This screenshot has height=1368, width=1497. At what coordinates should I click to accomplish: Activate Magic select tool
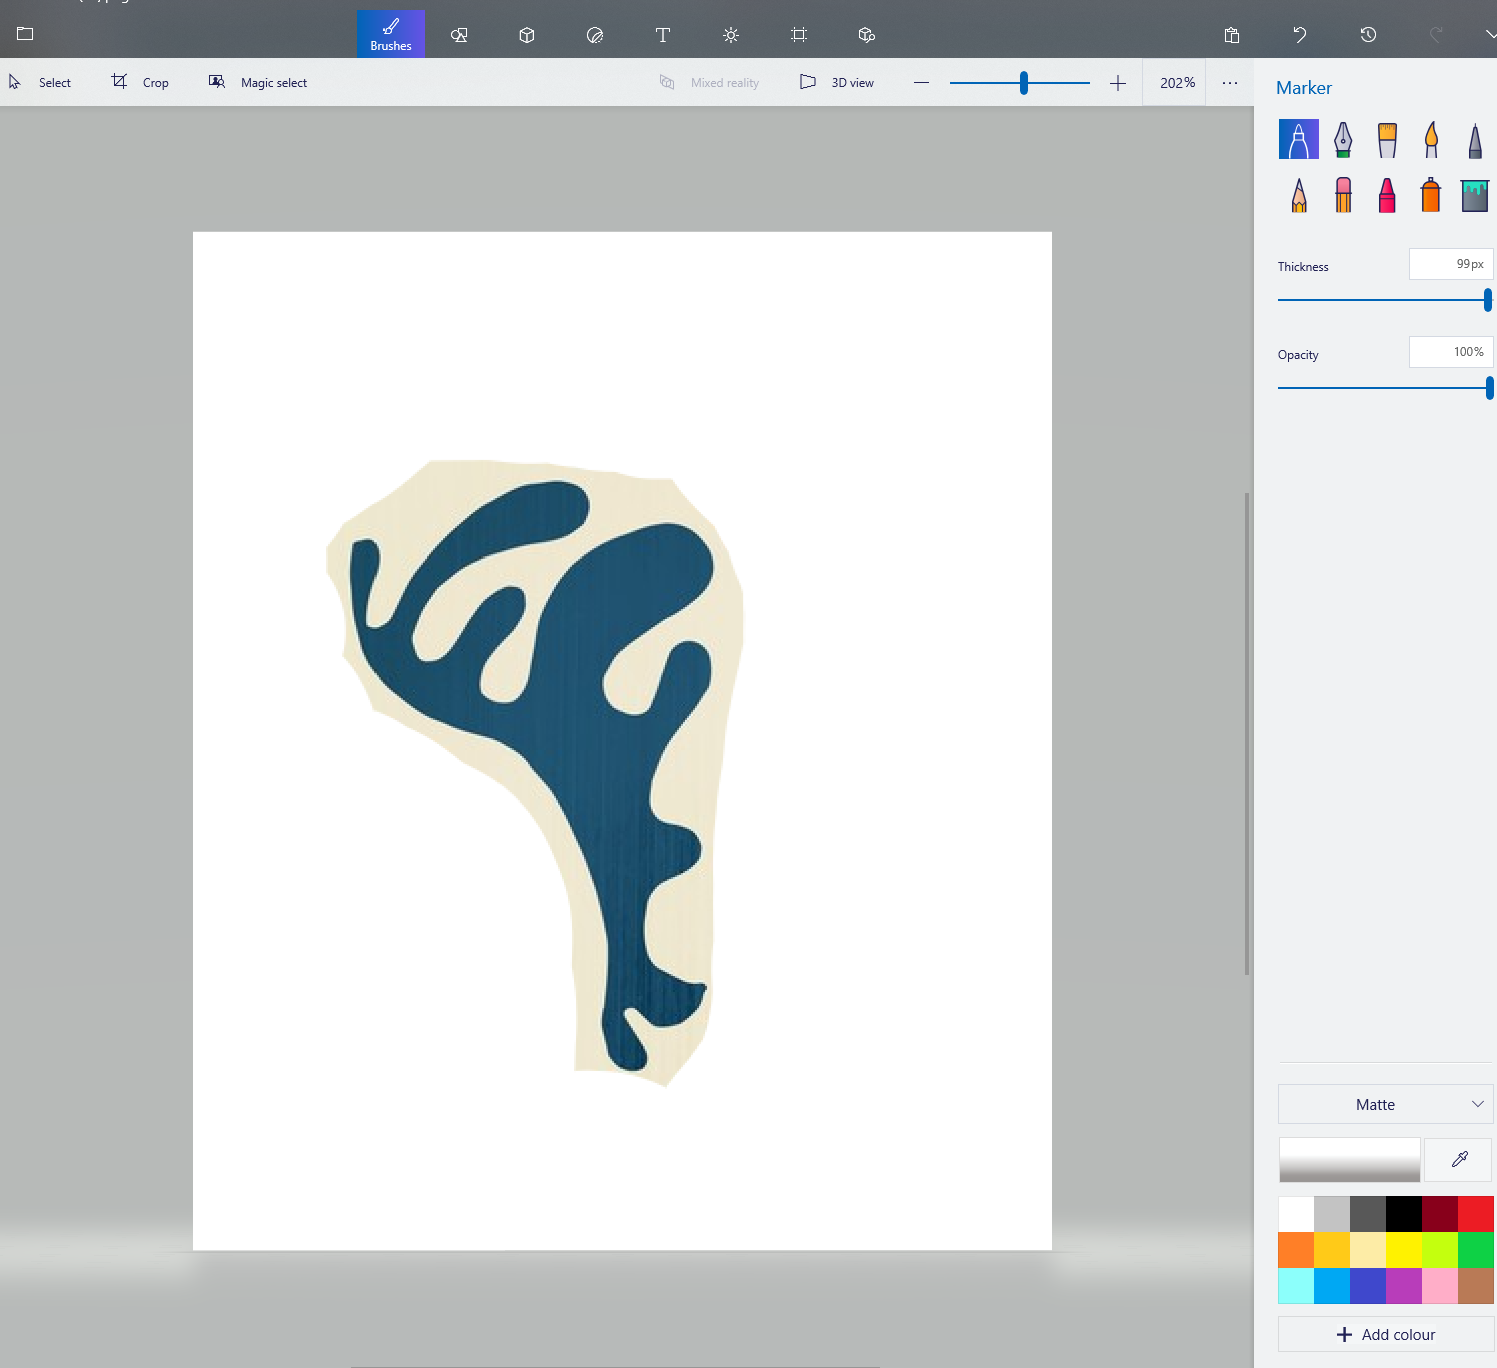tap(258, 83)
